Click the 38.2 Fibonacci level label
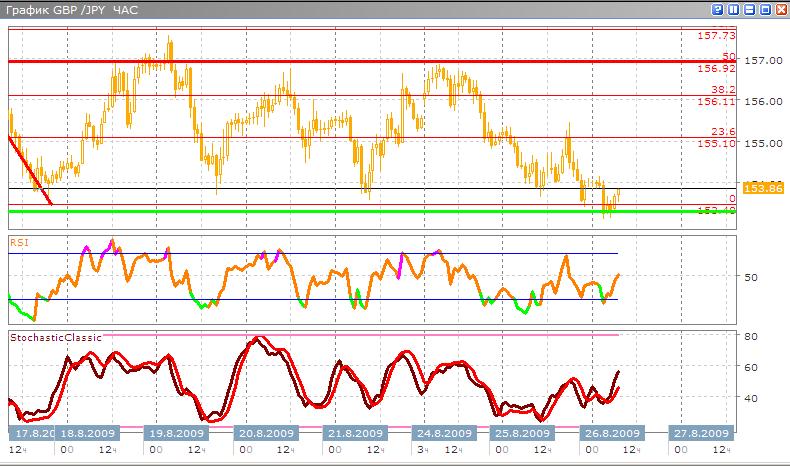Image resolution: width=790 pixels, height=466 pixels. (x=723, y=90)
